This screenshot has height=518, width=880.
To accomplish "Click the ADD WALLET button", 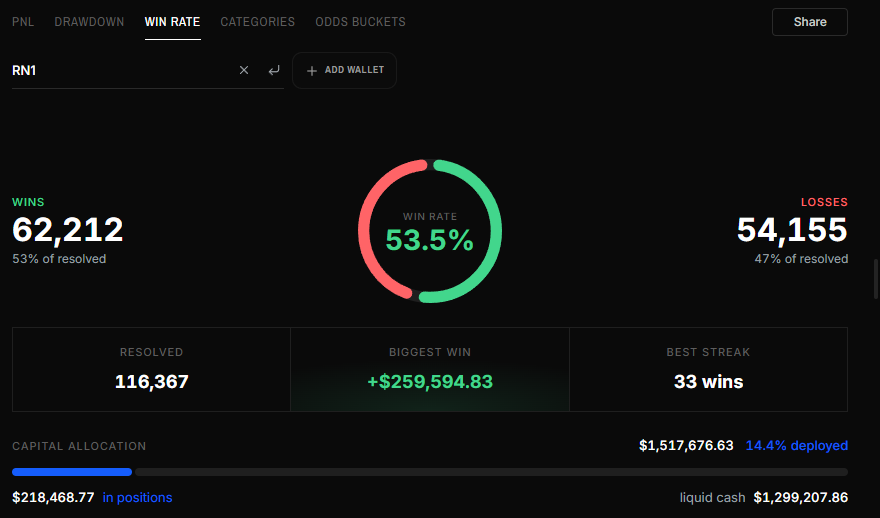I will pyautogui.click(x=345, y=70).
